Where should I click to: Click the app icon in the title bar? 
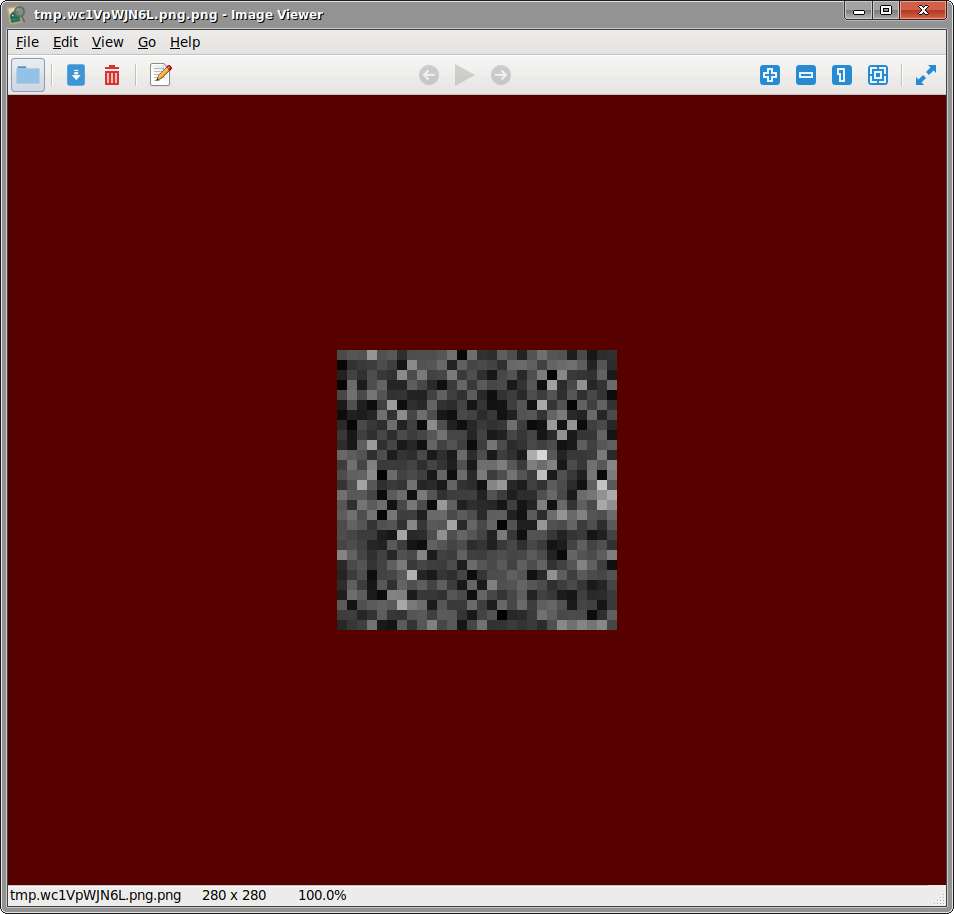pyautogui.click(x=17, y=14)
